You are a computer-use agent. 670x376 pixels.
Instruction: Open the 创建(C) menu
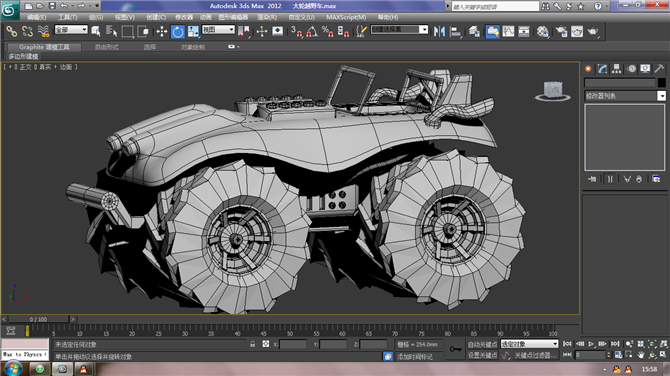(x=156, y=17)
